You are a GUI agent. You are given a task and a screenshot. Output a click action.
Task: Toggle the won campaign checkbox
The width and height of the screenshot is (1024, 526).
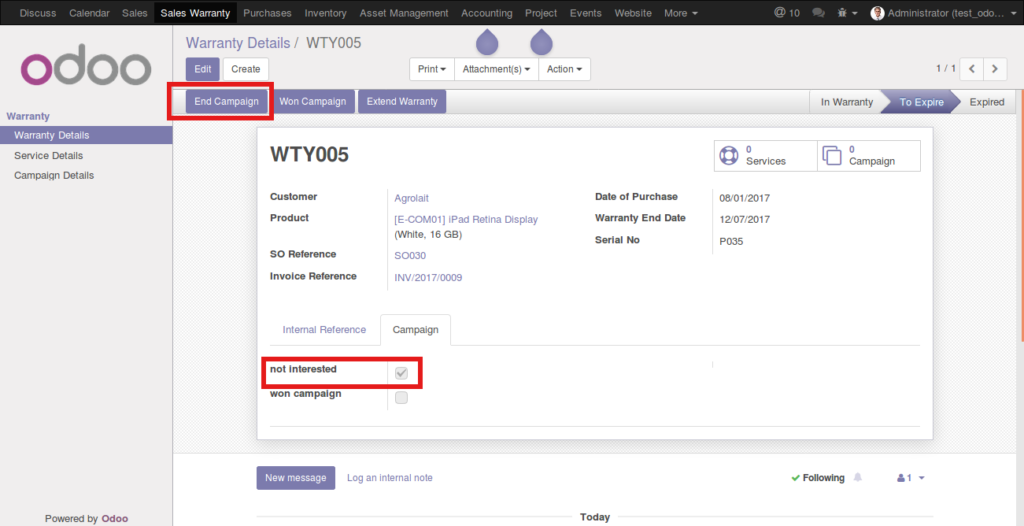(x=402, y=397)
